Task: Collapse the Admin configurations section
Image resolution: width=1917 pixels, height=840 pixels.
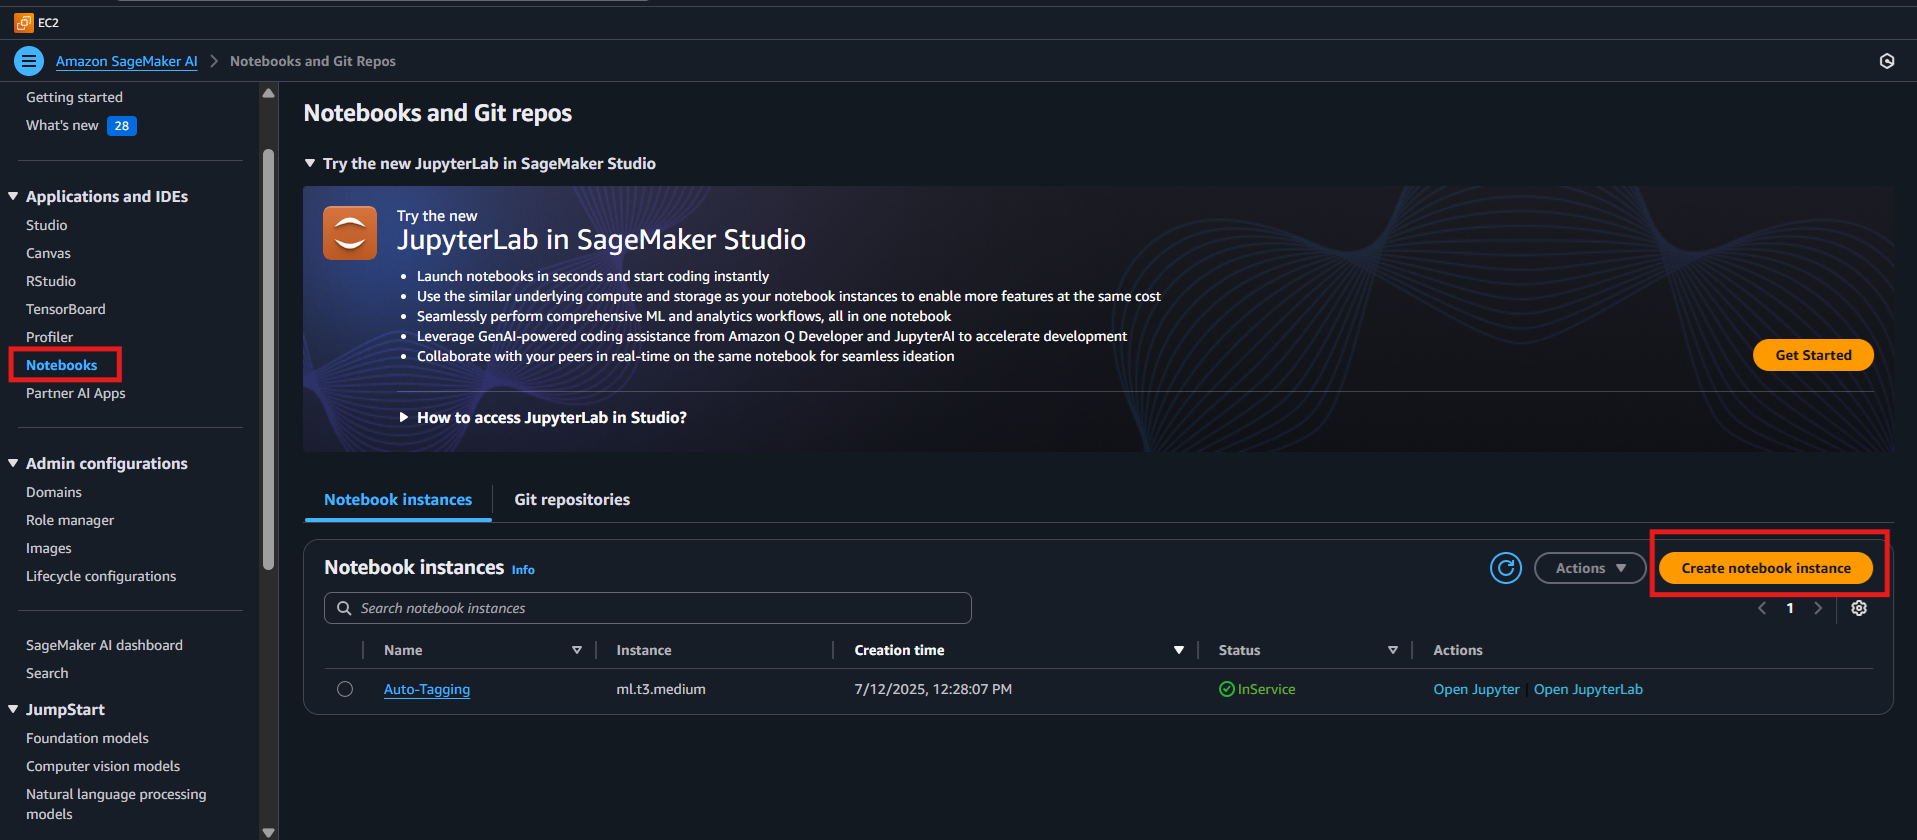Action: pos(13,463)
